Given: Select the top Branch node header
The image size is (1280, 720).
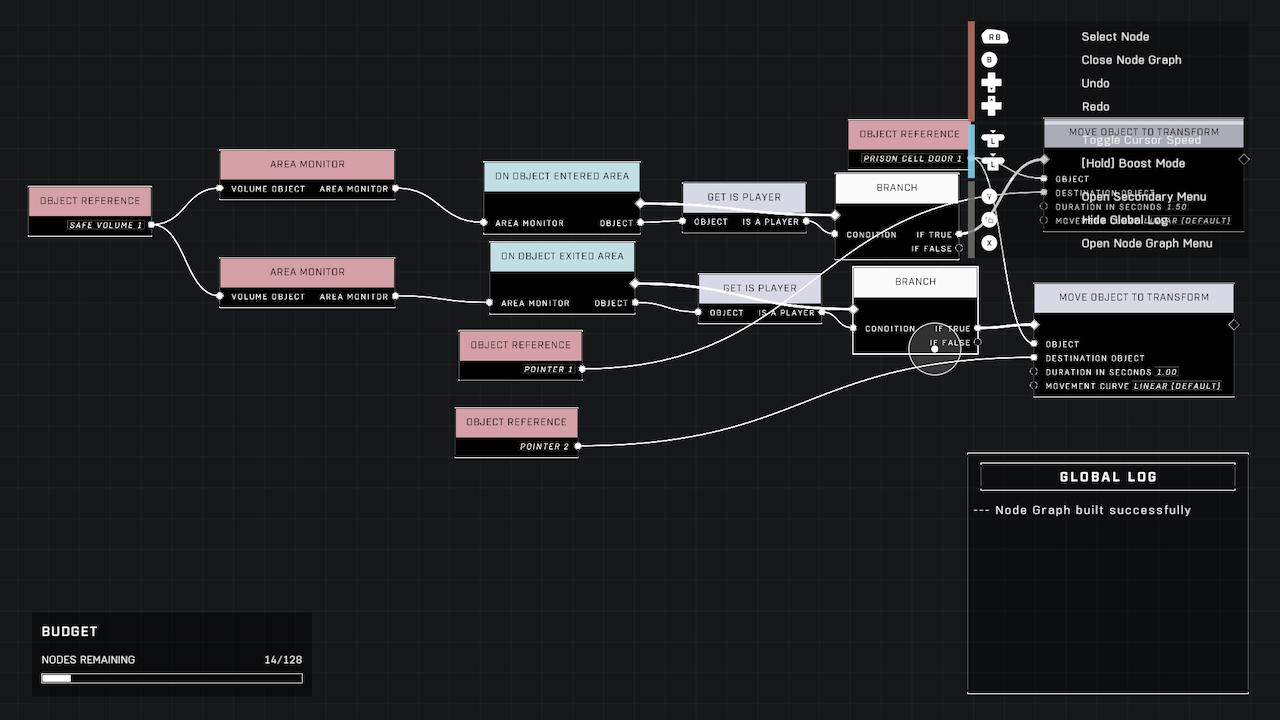Looking at the screenshot, I should [897, 187].
